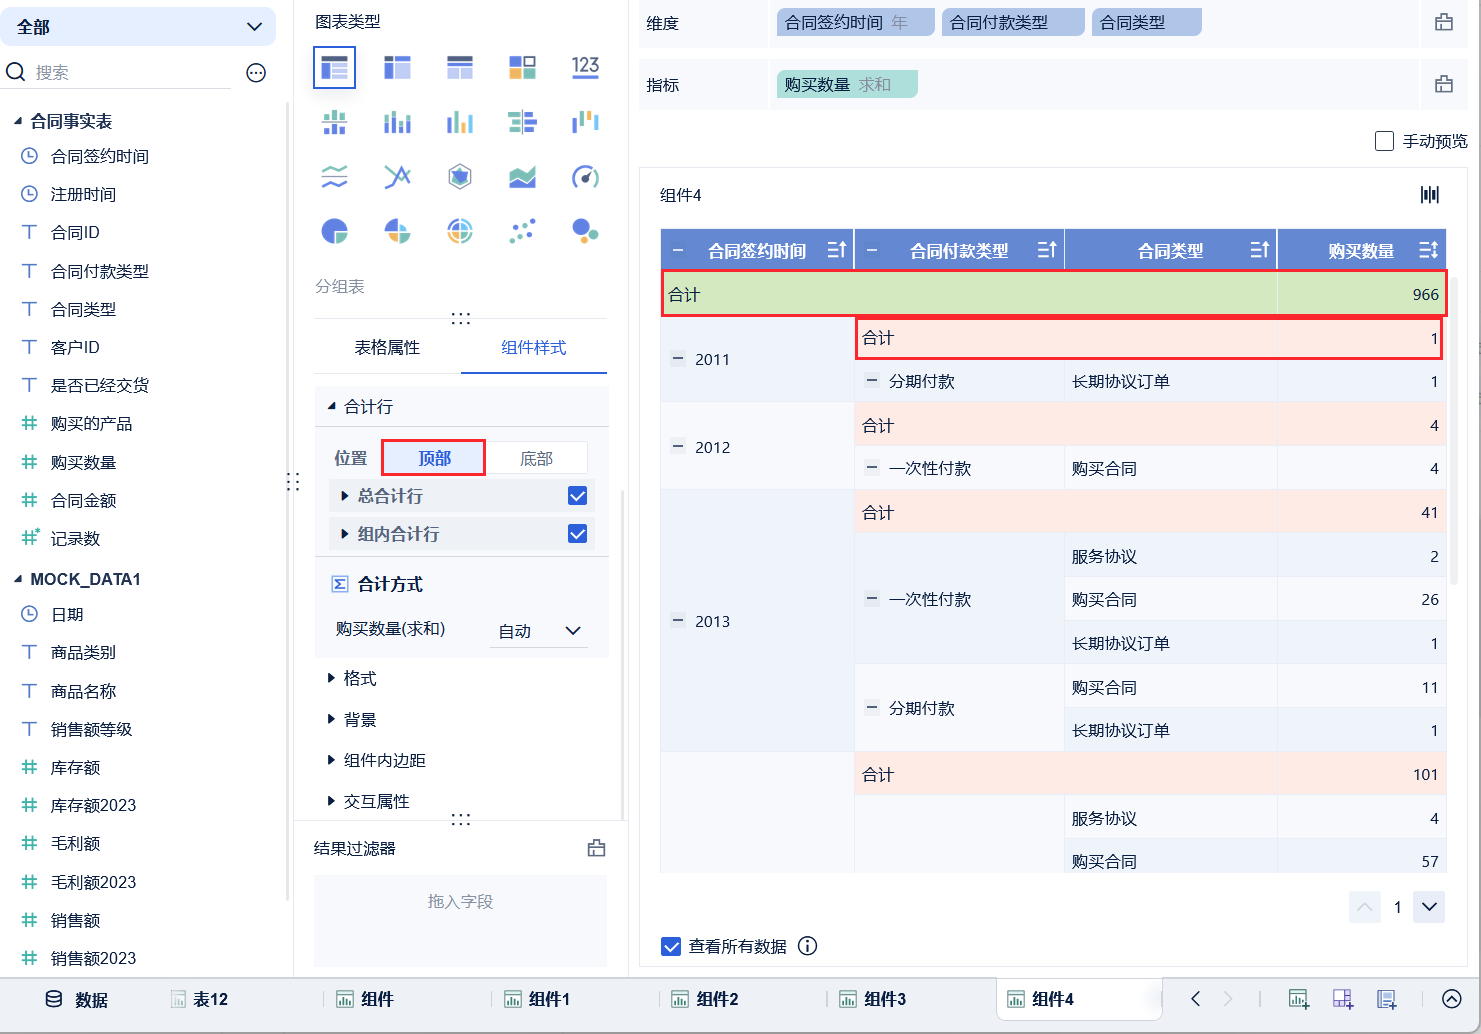The width and height of the screenshot is (1481, 1034).
Task: Open the 数据 tab in the bottom bar
Action: [x=77, y=999]
